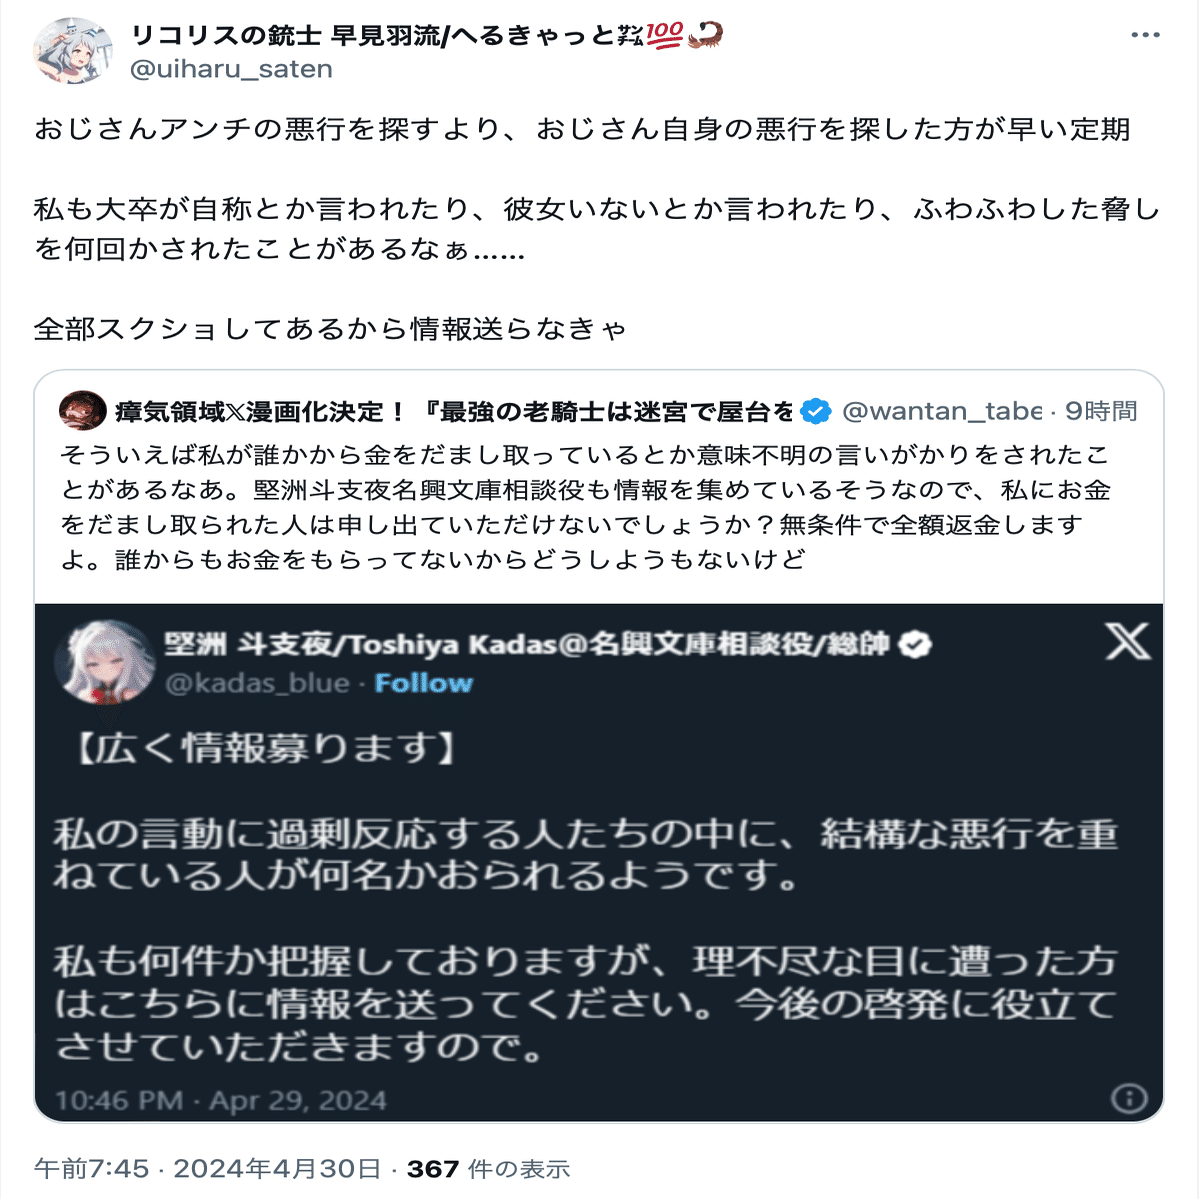Open the @wantan_tabe handle link

pyautogui.click(x=941, y=411)
